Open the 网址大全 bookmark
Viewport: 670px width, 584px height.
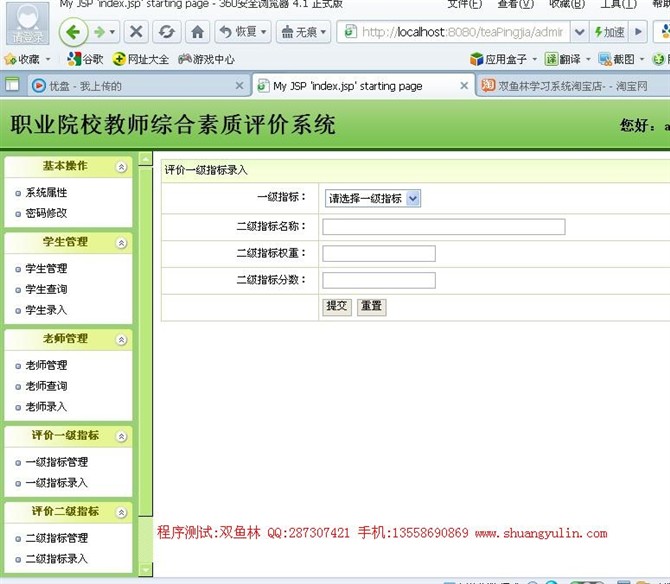141,59
